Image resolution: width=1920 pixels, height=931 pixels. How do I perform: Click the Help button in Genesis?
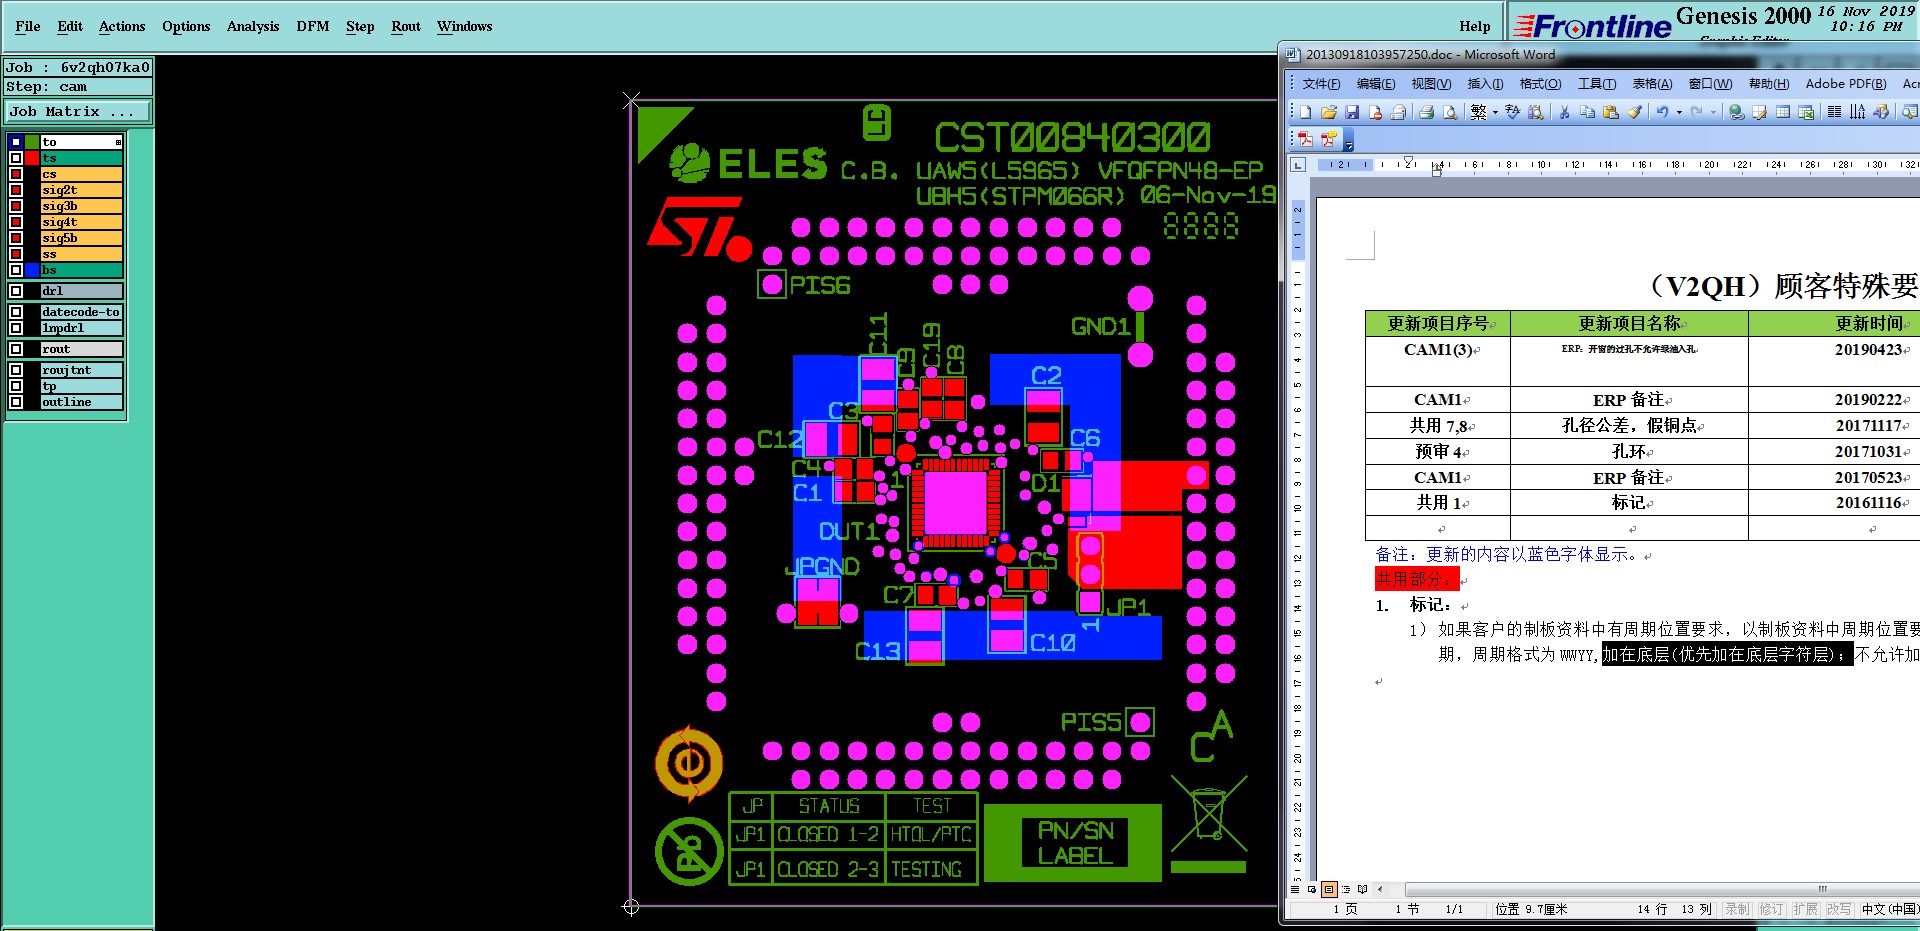(1474, 26)
